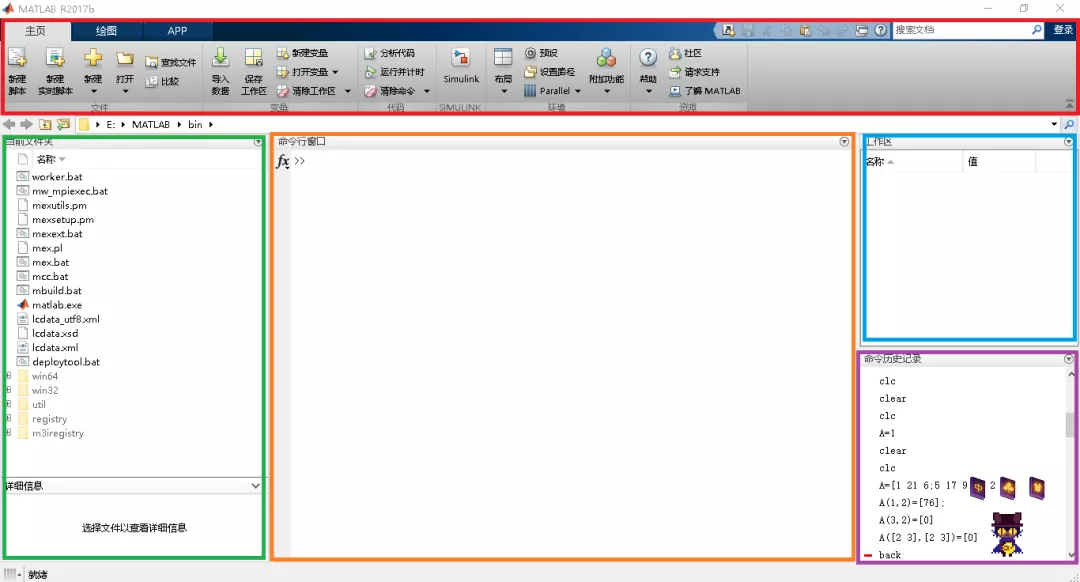Open the 社区 (Community) link
The width and height of the screenshot is (1080, 582).
click(685, 53)
